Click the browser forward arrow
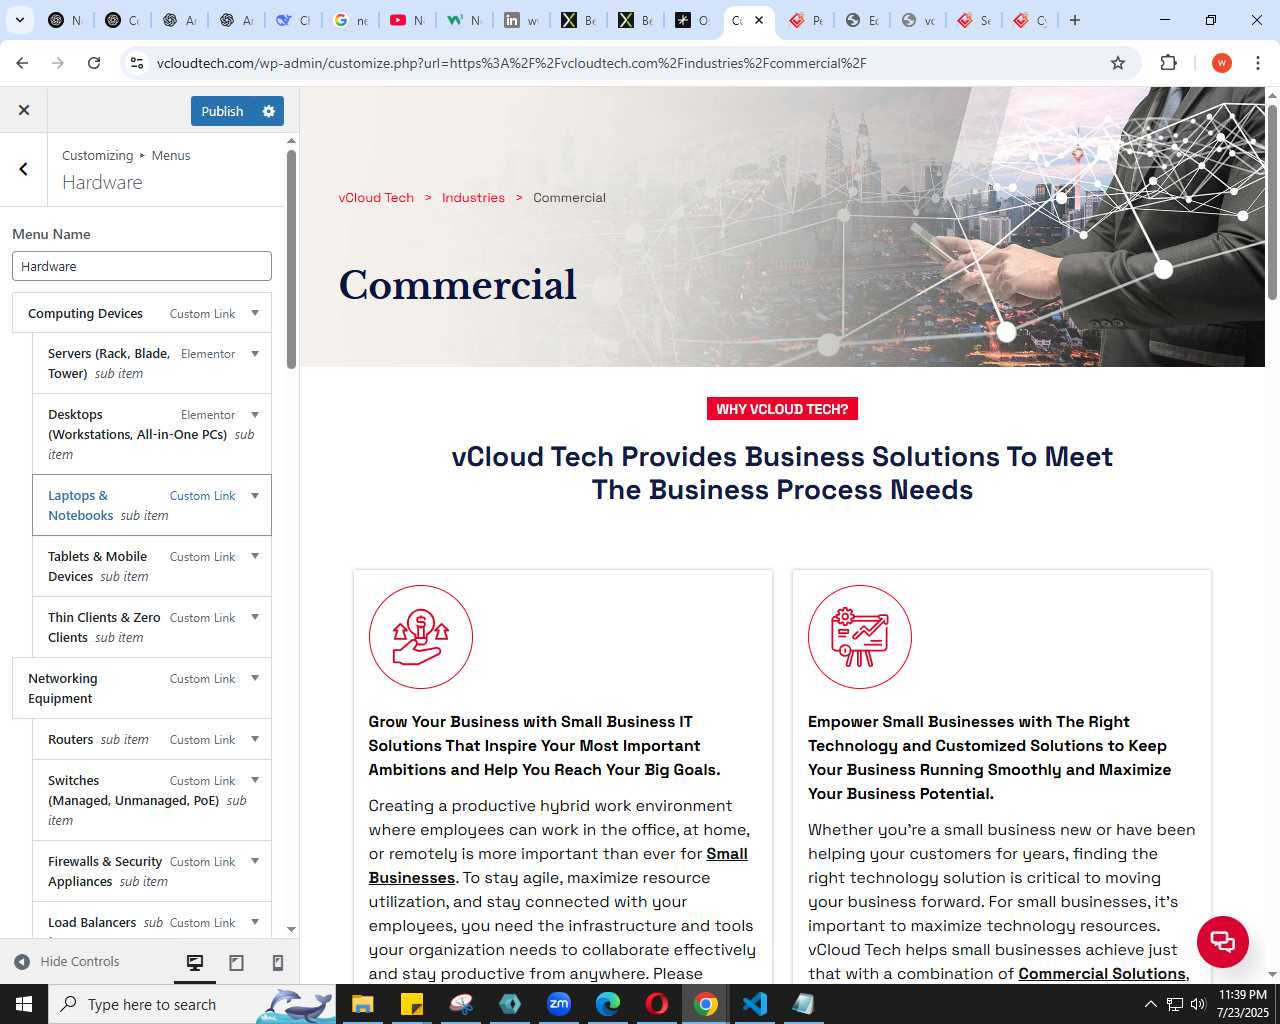Viewport: 1280px width, 1024px height. (58, 63)
